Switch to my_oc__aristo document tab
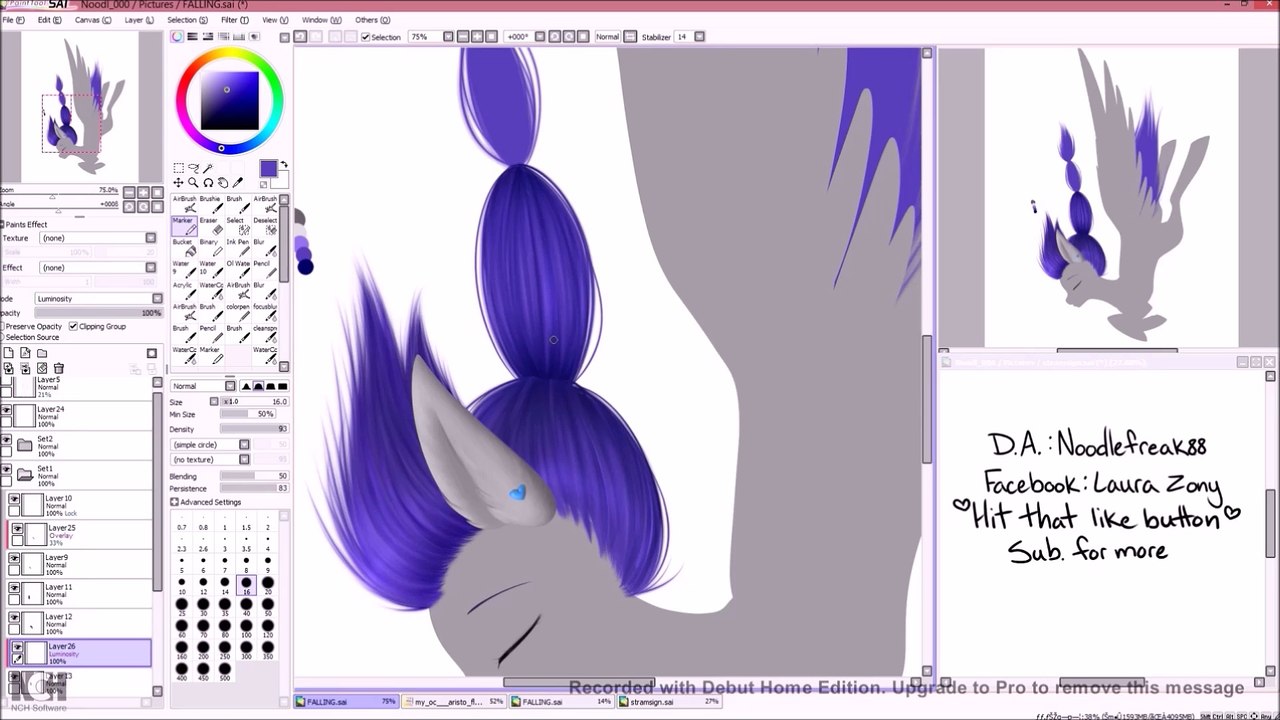The image size is (1280, 720). (x=454, y=702)
